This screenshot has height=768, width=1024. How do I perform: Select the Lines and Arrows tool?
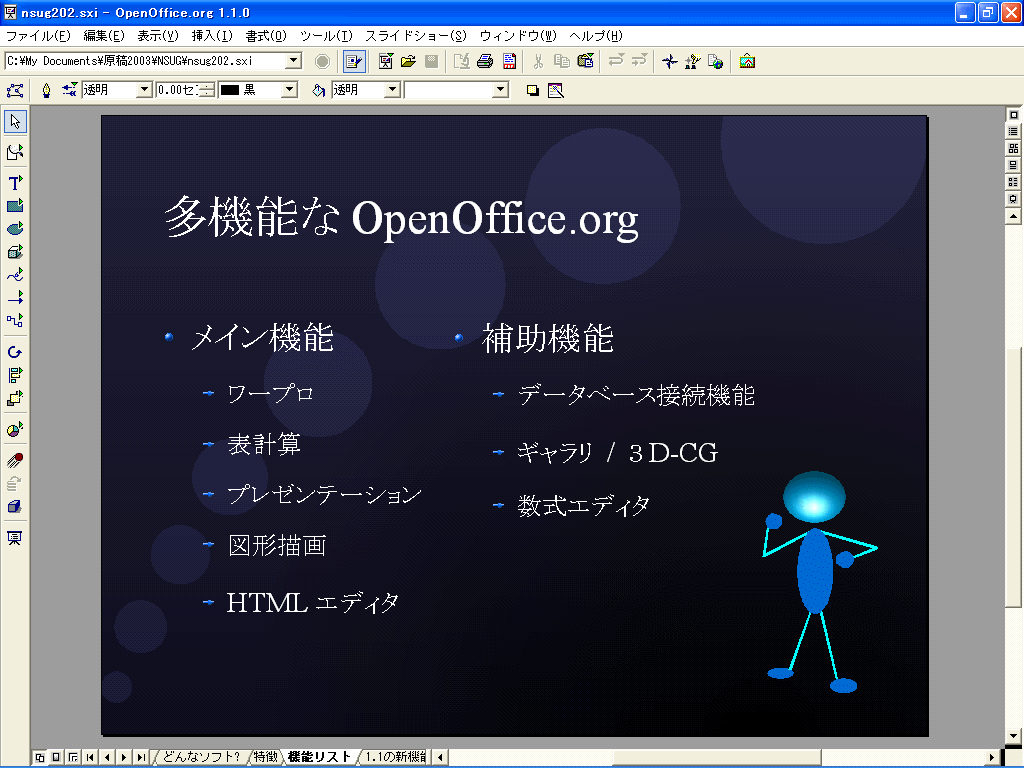coord(15,298)
